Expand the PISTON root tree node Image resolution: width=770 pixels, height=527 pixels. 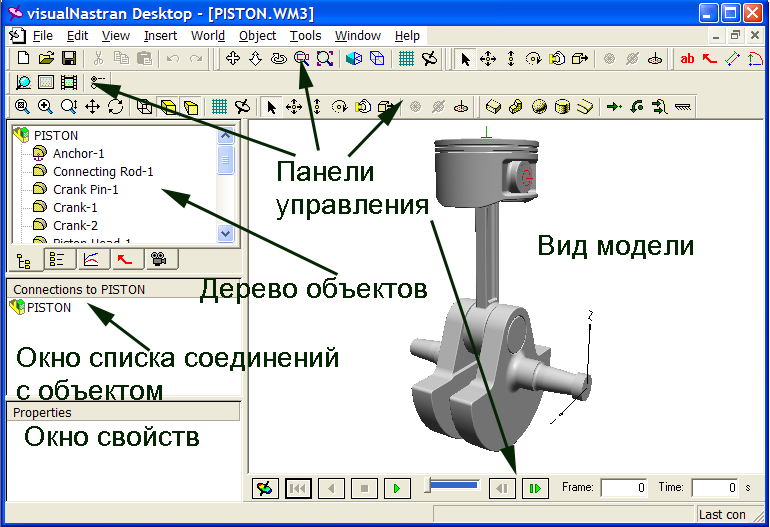[x=21, y=135]
